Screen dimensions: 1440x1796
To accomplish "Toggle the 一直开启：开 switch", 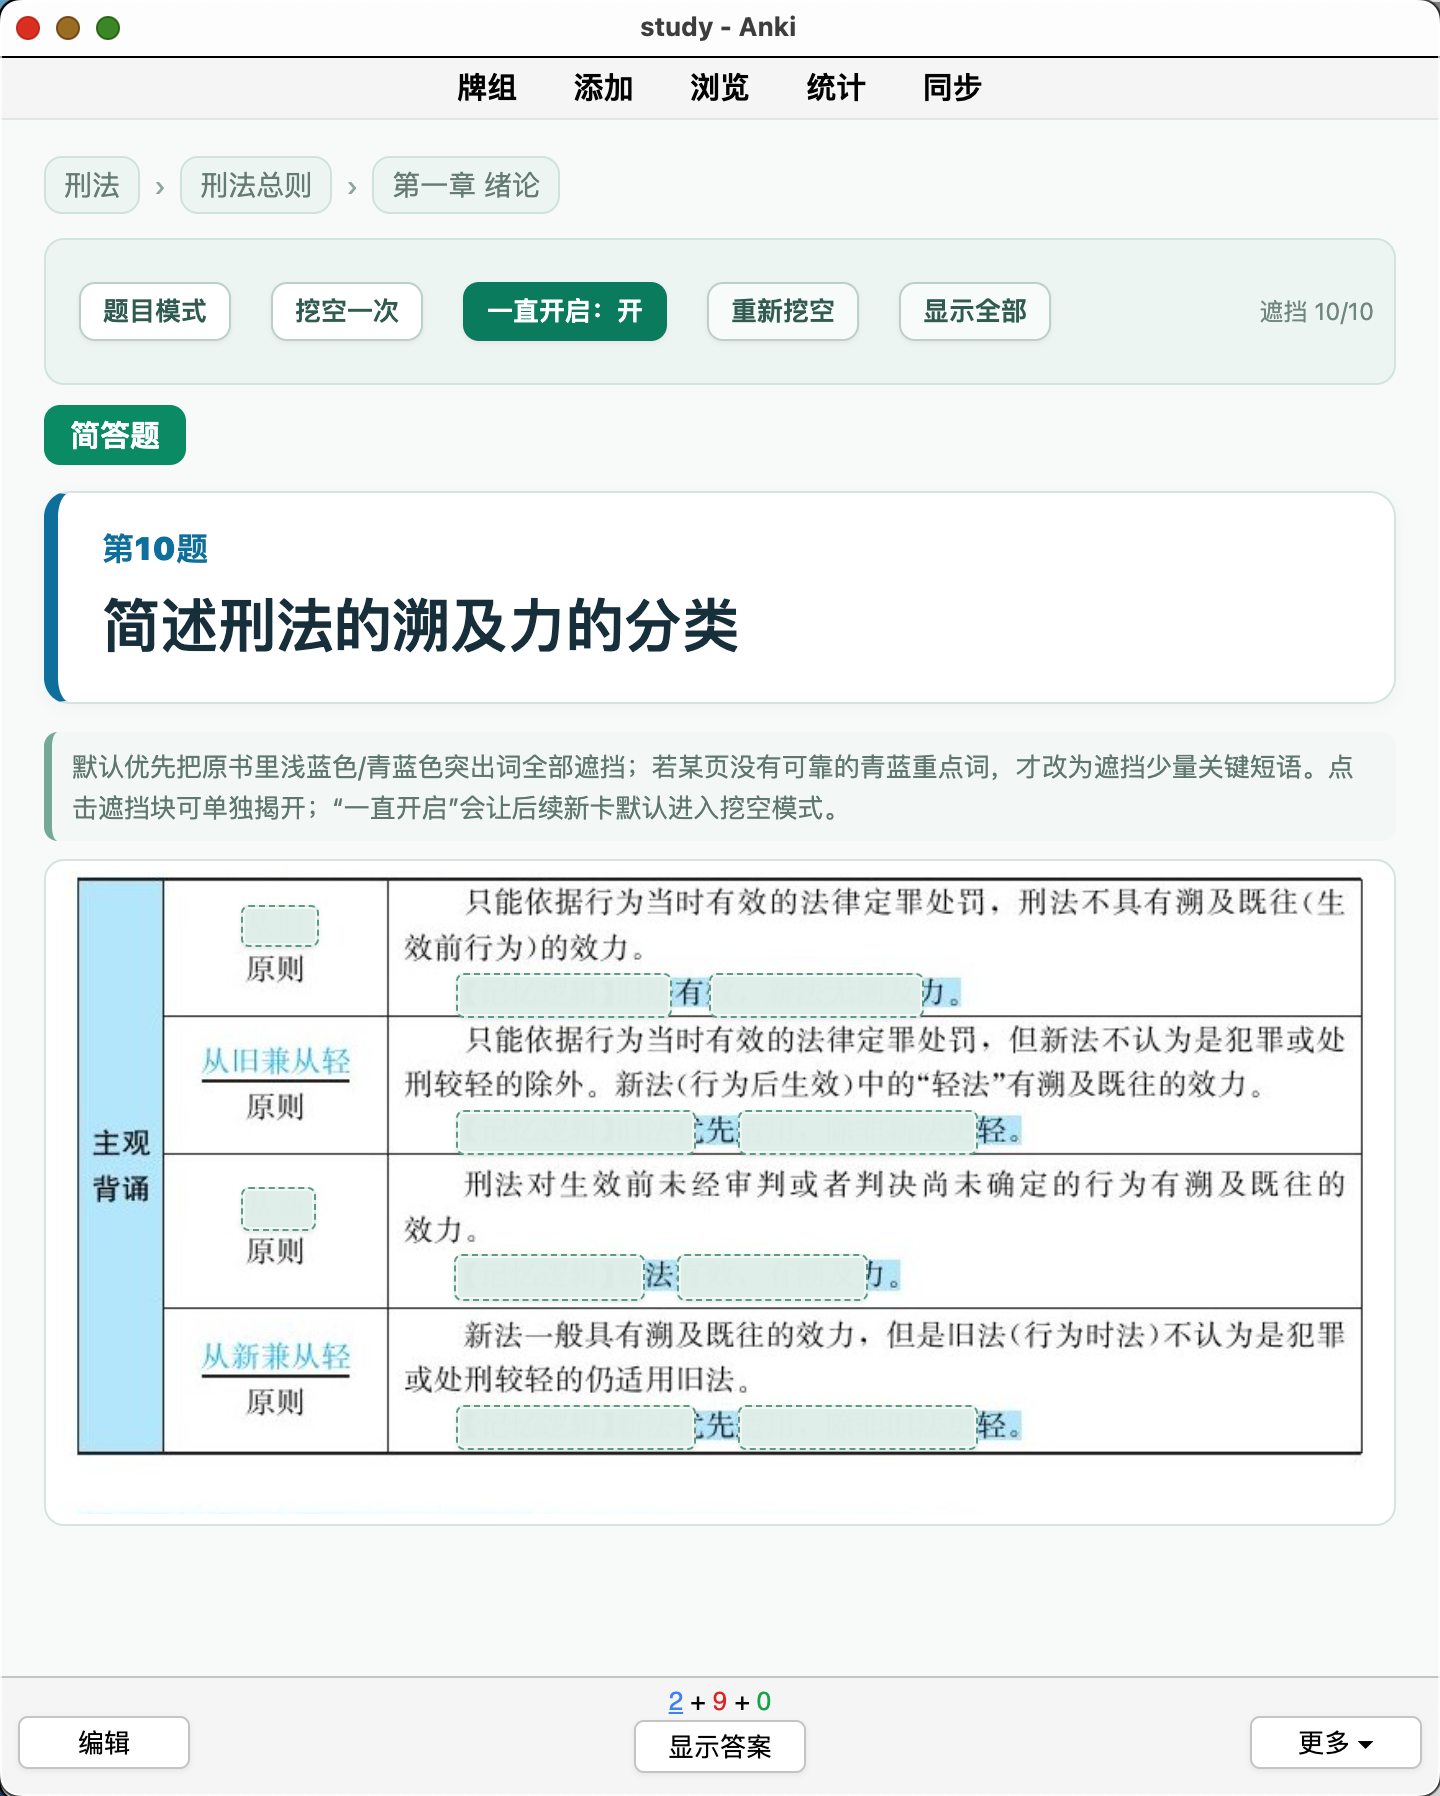I will tap(565, 312).
